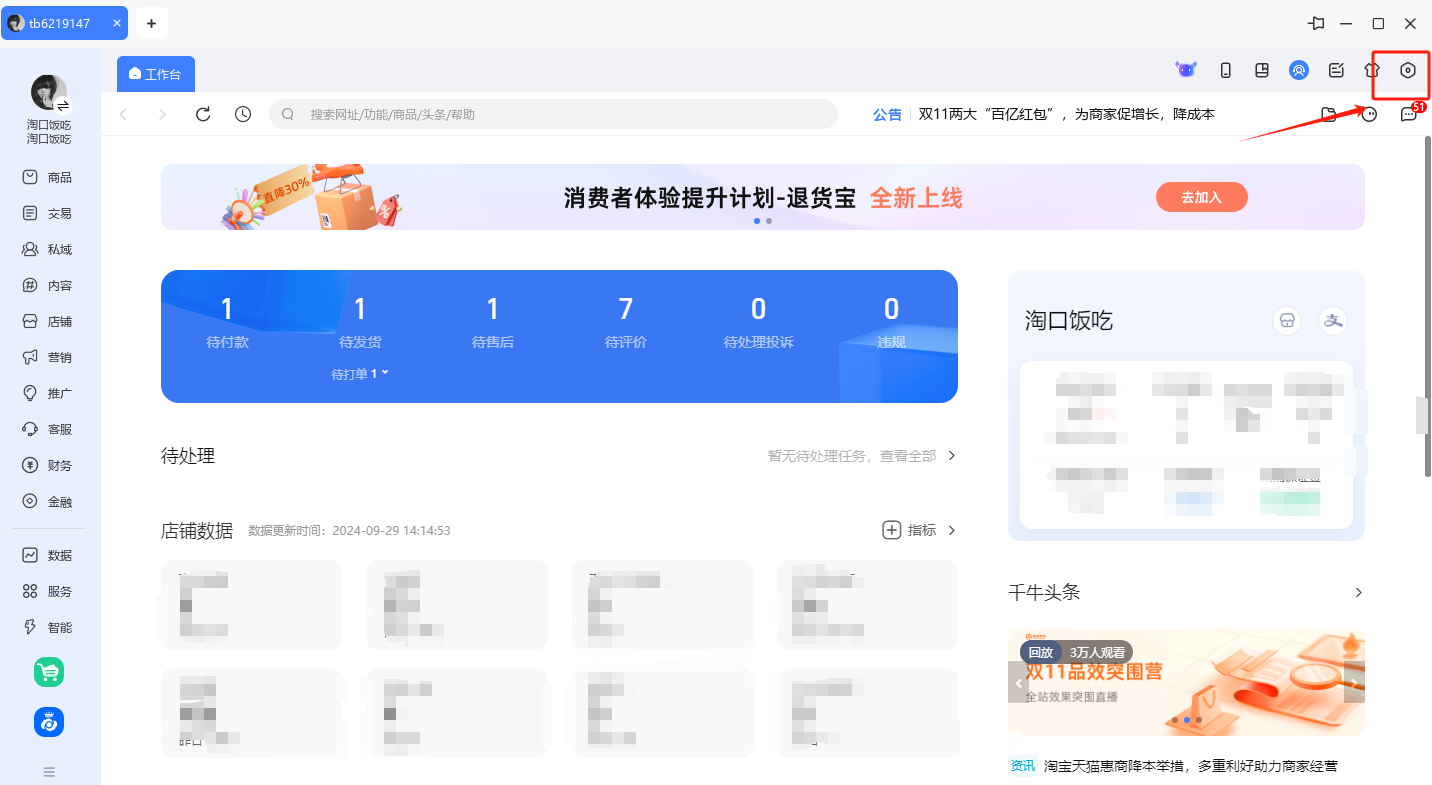
Task: Click the account switch icon on avatar
Action: click(63, 105)
